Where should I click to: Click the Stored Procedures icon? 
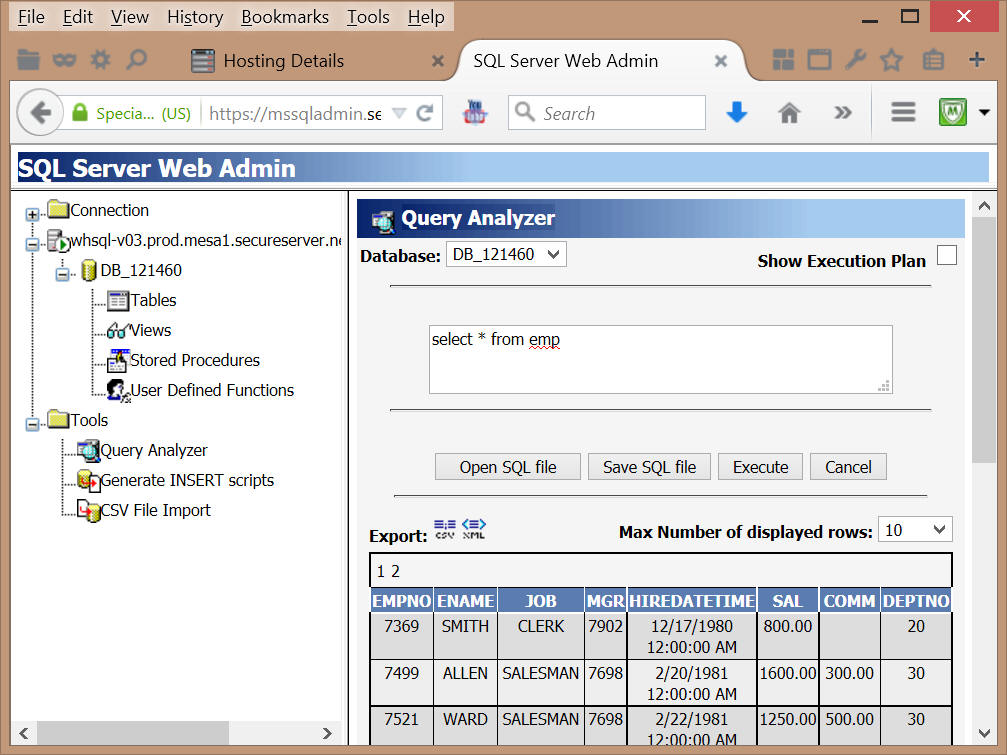pos(118,360)
